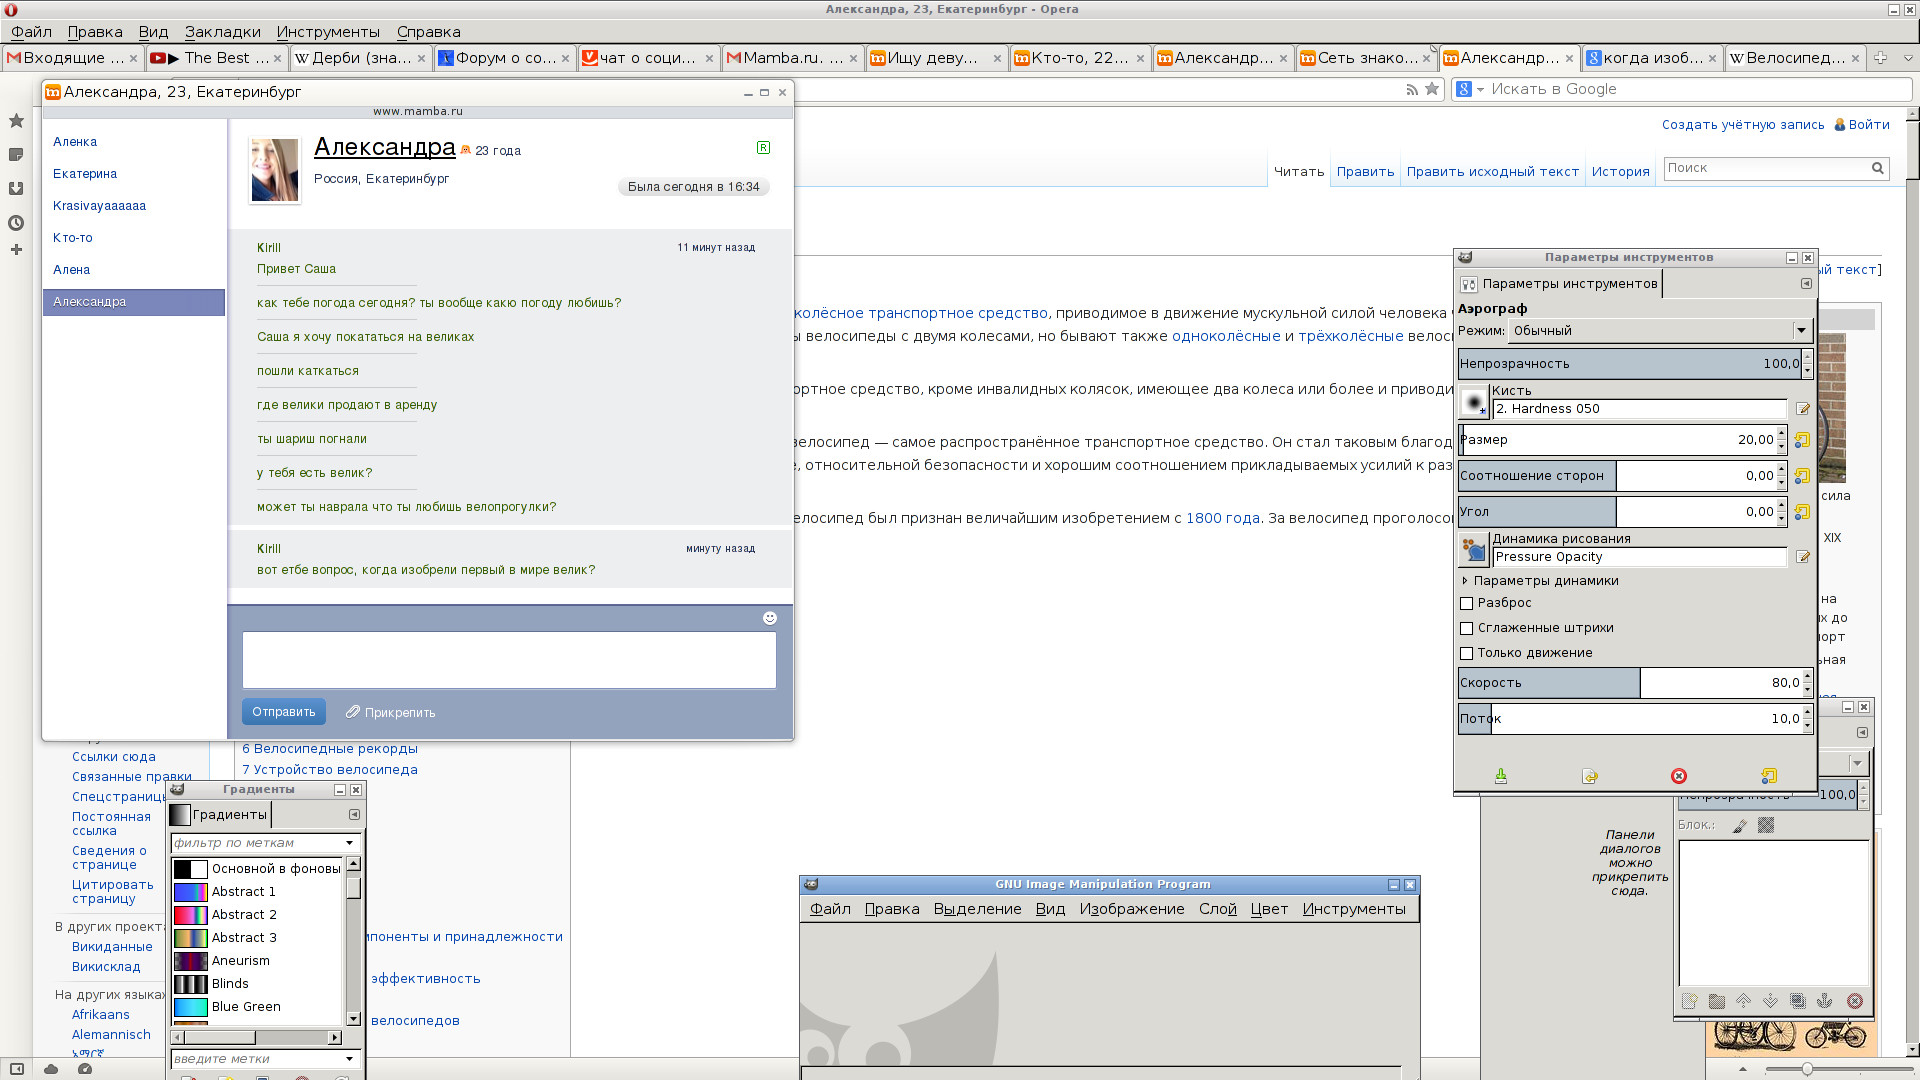
Task: Open GIMP Слой menu
Action: pos(1218,909)
